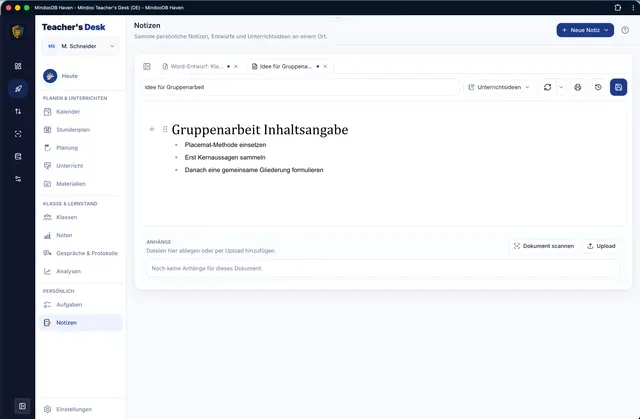Click the Dokument scannen button

[544, 246]
